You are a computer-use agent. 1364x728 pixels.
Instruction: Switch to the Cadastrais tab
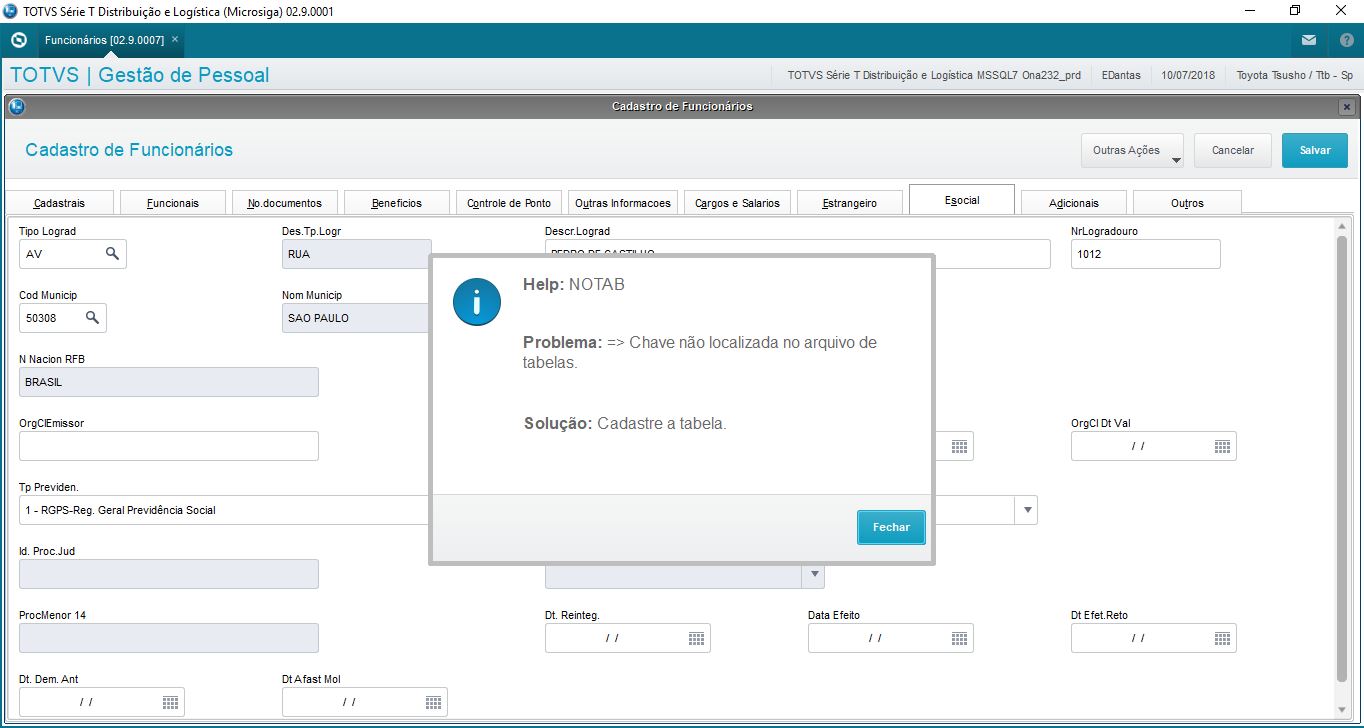[59, 203]
